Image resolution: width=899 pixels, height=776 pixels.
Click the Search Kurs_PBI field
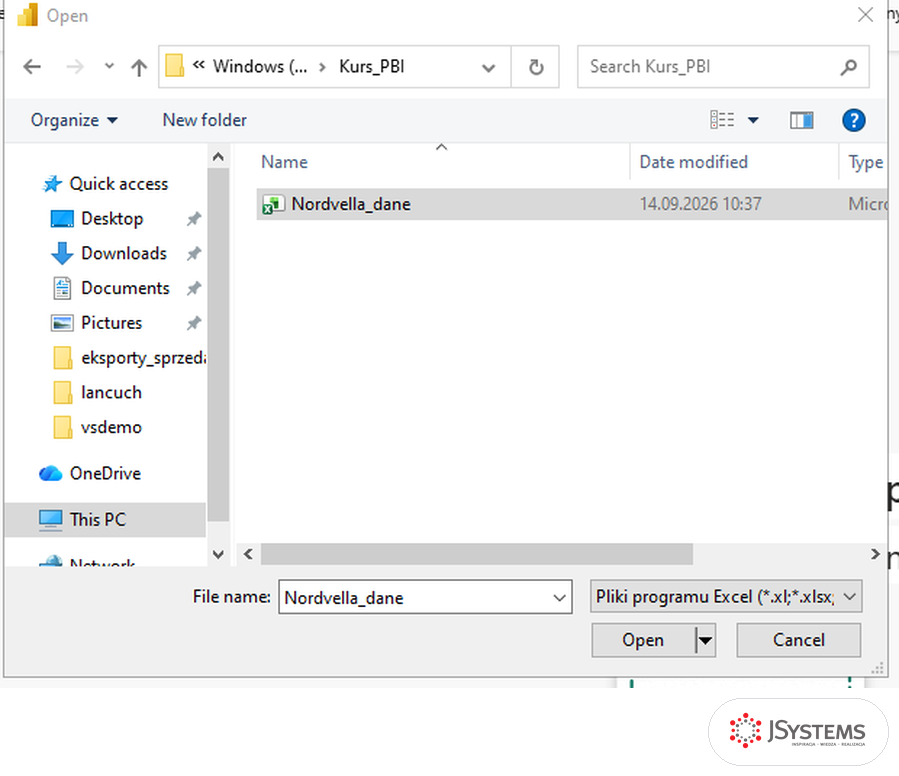click(x=723, y=67)
